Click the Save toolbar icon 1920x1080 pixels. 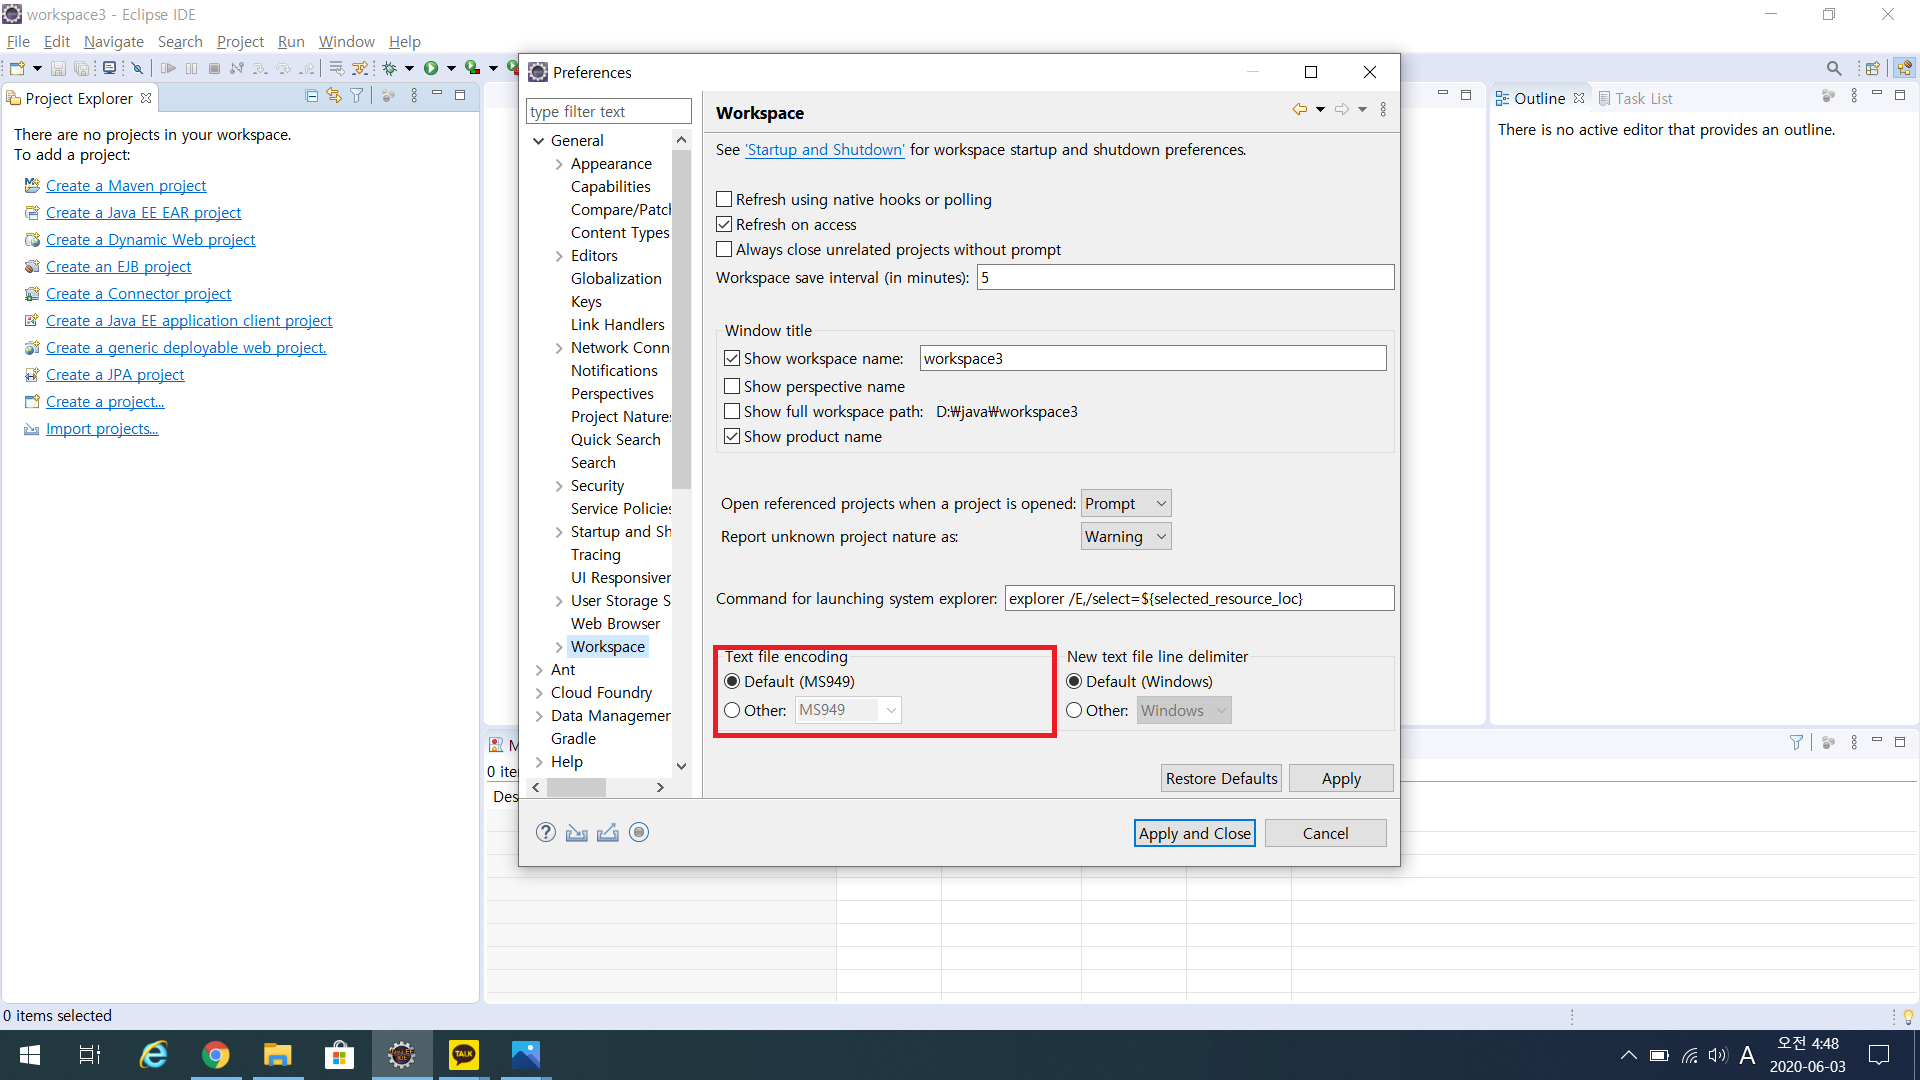58,68
